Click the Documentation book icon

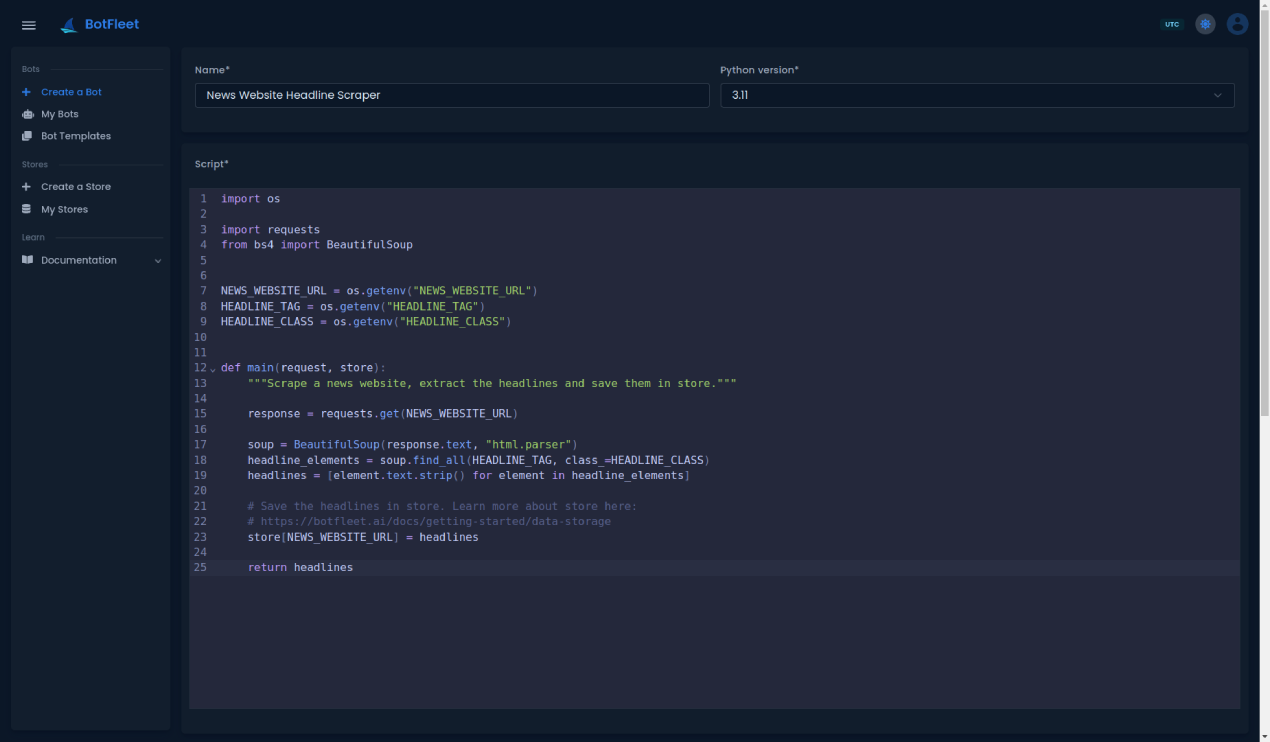click(x=27, y=260)
